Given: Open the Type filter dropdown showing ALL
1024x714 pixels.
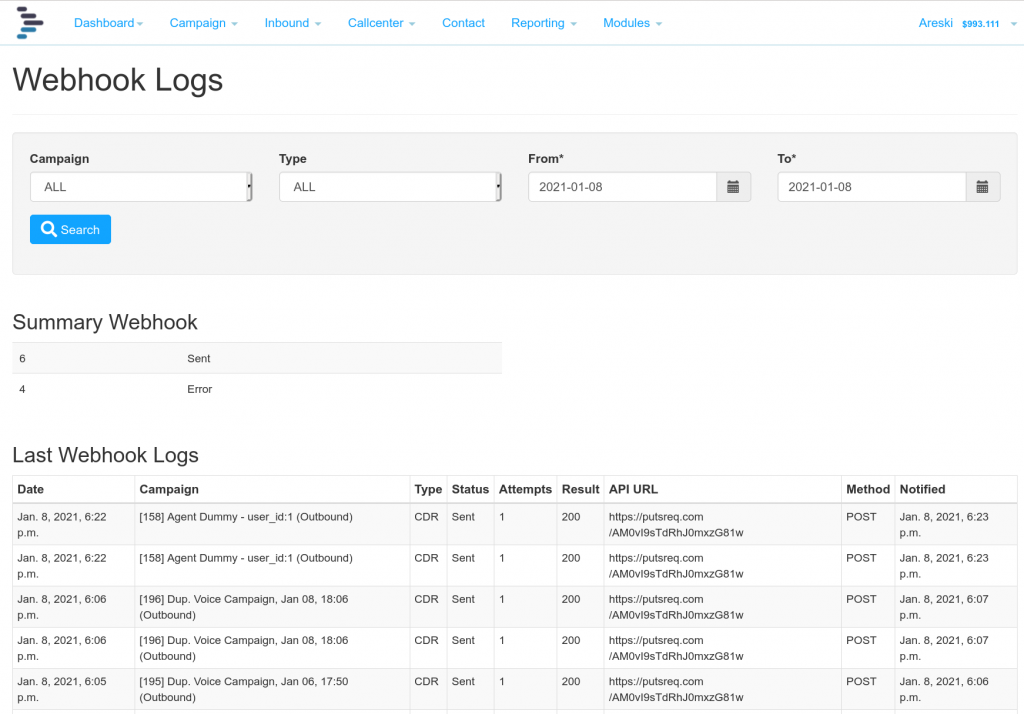Looking at the screenshot, I should [390, 186].
